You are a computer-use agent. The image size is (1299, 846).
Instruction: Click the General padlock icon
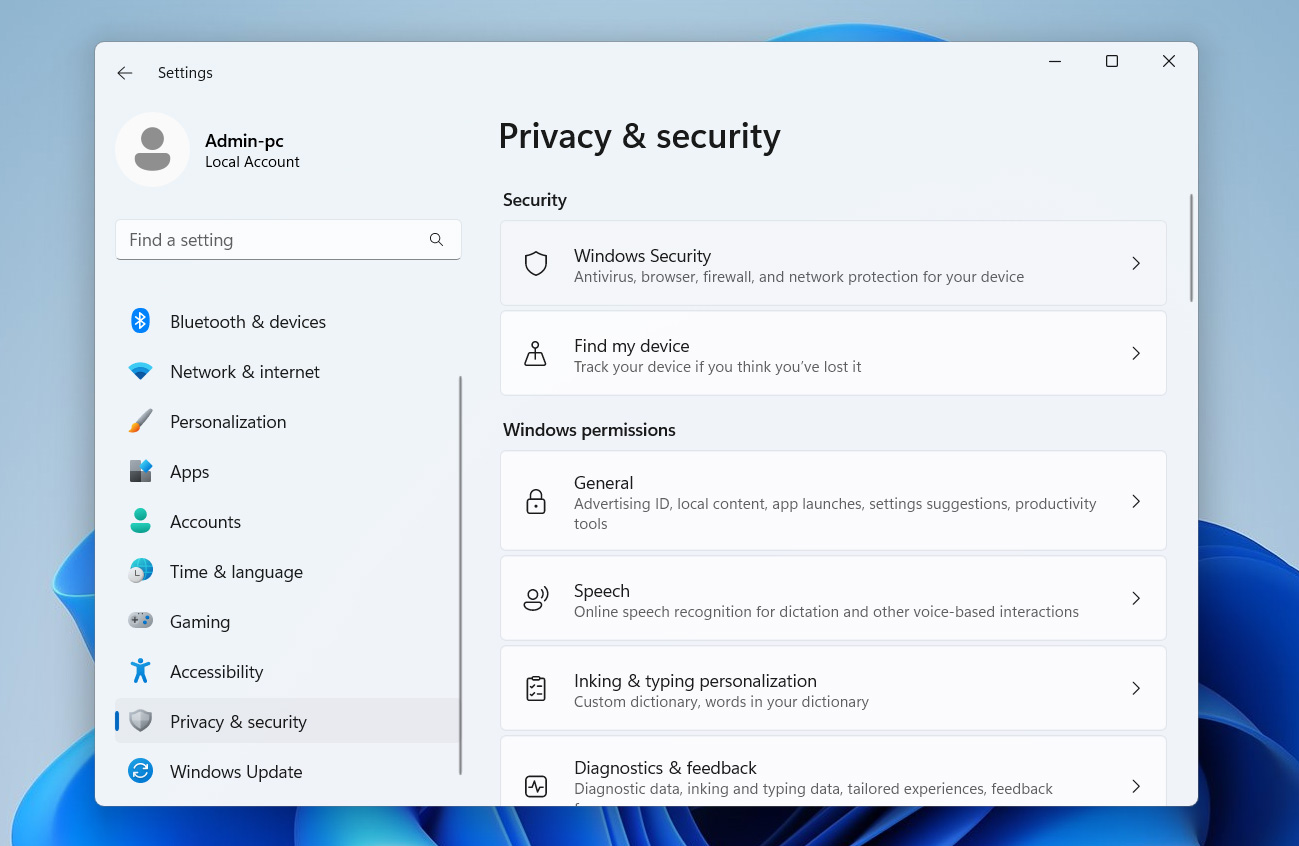[536, 501]
